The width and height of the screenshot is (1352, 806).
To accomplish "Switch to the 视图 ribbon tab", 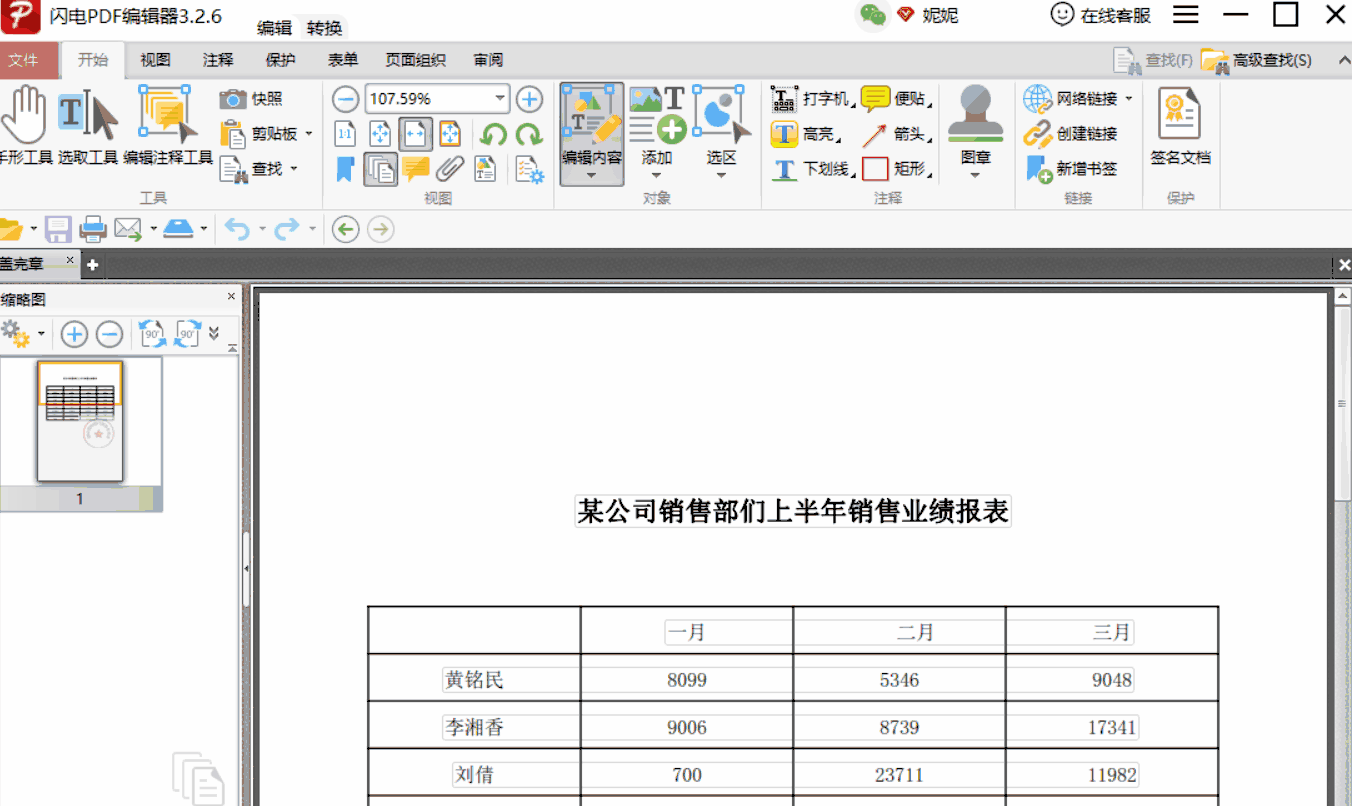I will pyautogui.click(x=155, y=61).
